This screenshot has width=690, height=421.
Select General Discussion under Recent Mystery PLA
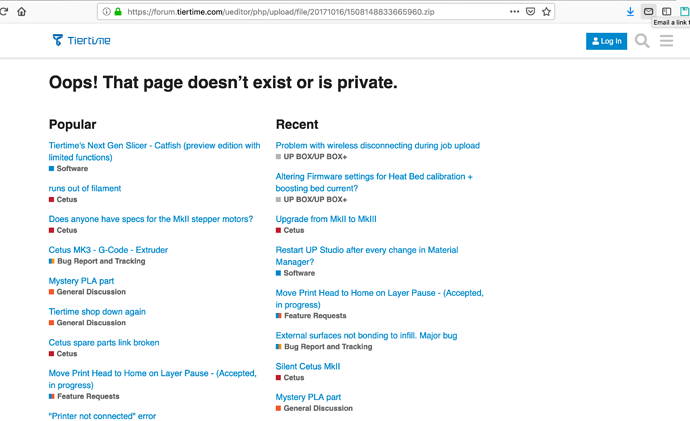coord(314,408)
